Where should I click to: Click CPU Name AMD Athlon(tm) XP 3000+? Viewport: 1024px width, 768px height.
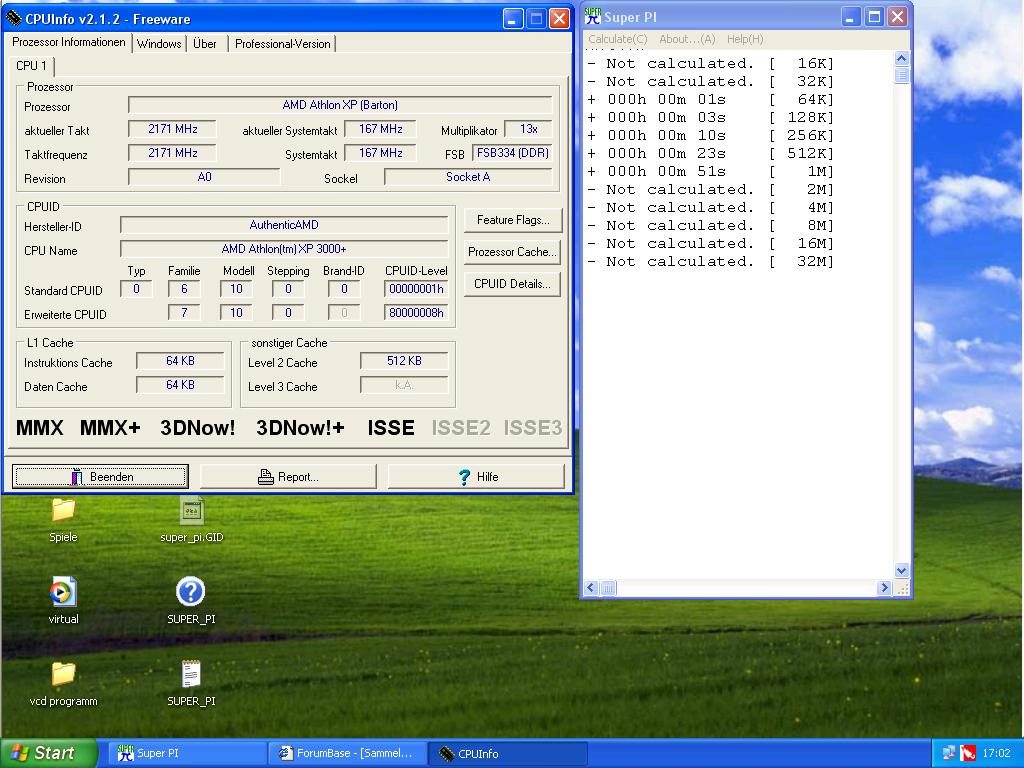(284, 249)
